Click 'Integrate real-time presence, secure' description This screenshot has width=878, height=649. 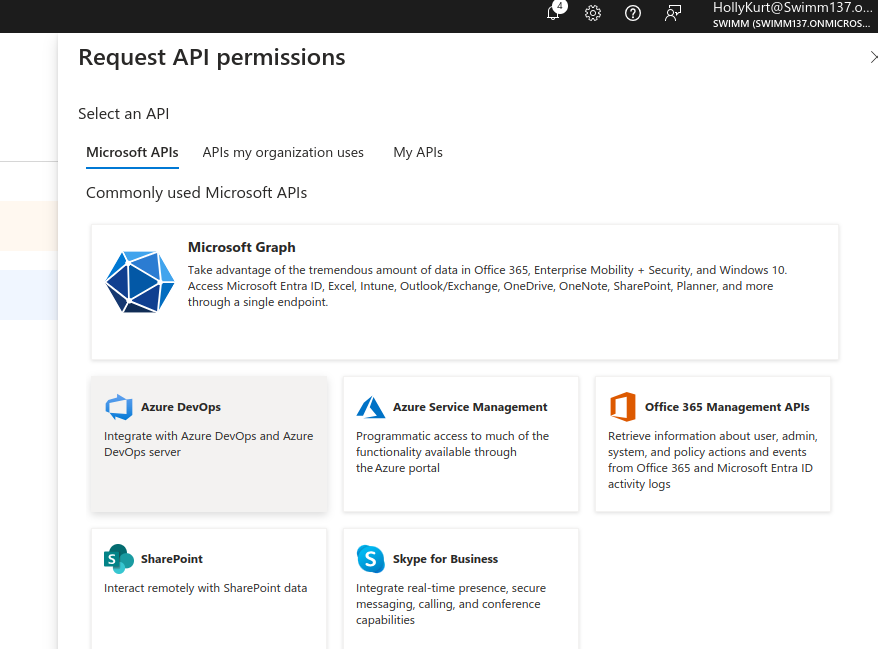pyautogui.click(x=451, y=604)
